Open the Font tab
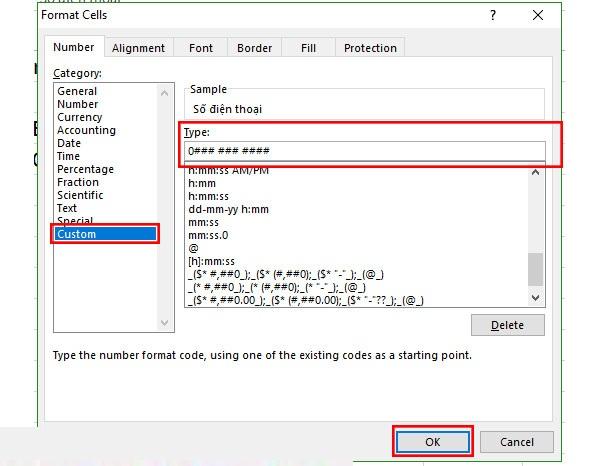This screenshot has height=466, width=600. point(201,48)
